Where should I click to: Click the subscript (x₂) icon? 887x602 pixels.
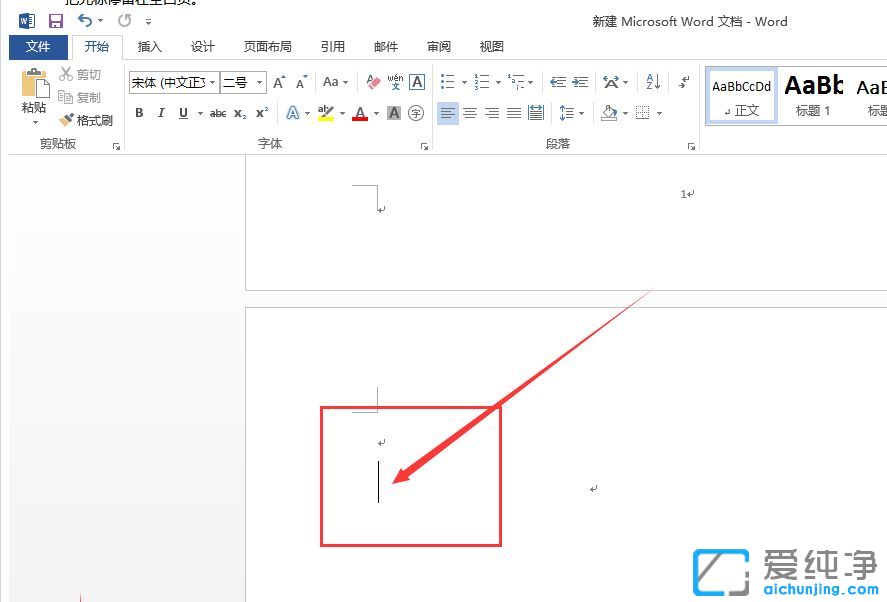coord(239,113)
